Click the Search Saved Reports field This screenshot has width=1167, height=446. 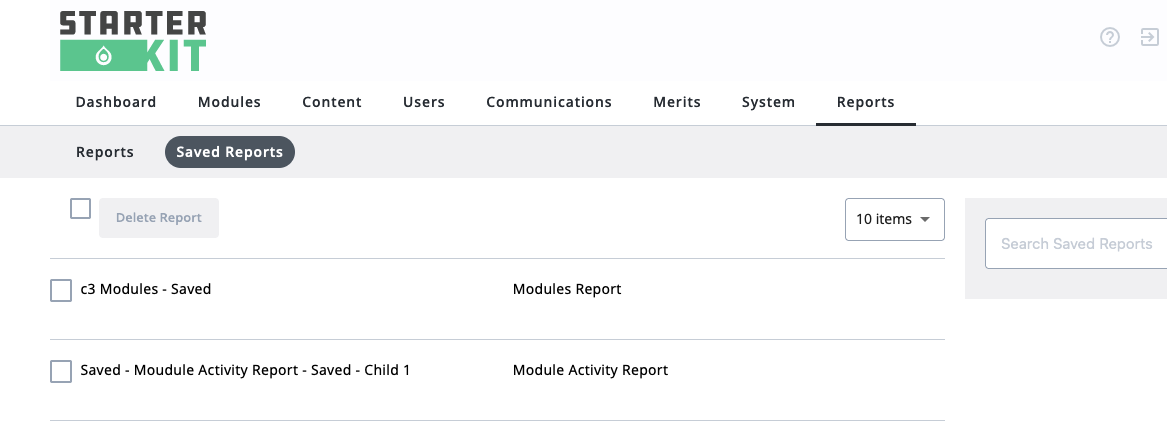tap(1076, 243)
